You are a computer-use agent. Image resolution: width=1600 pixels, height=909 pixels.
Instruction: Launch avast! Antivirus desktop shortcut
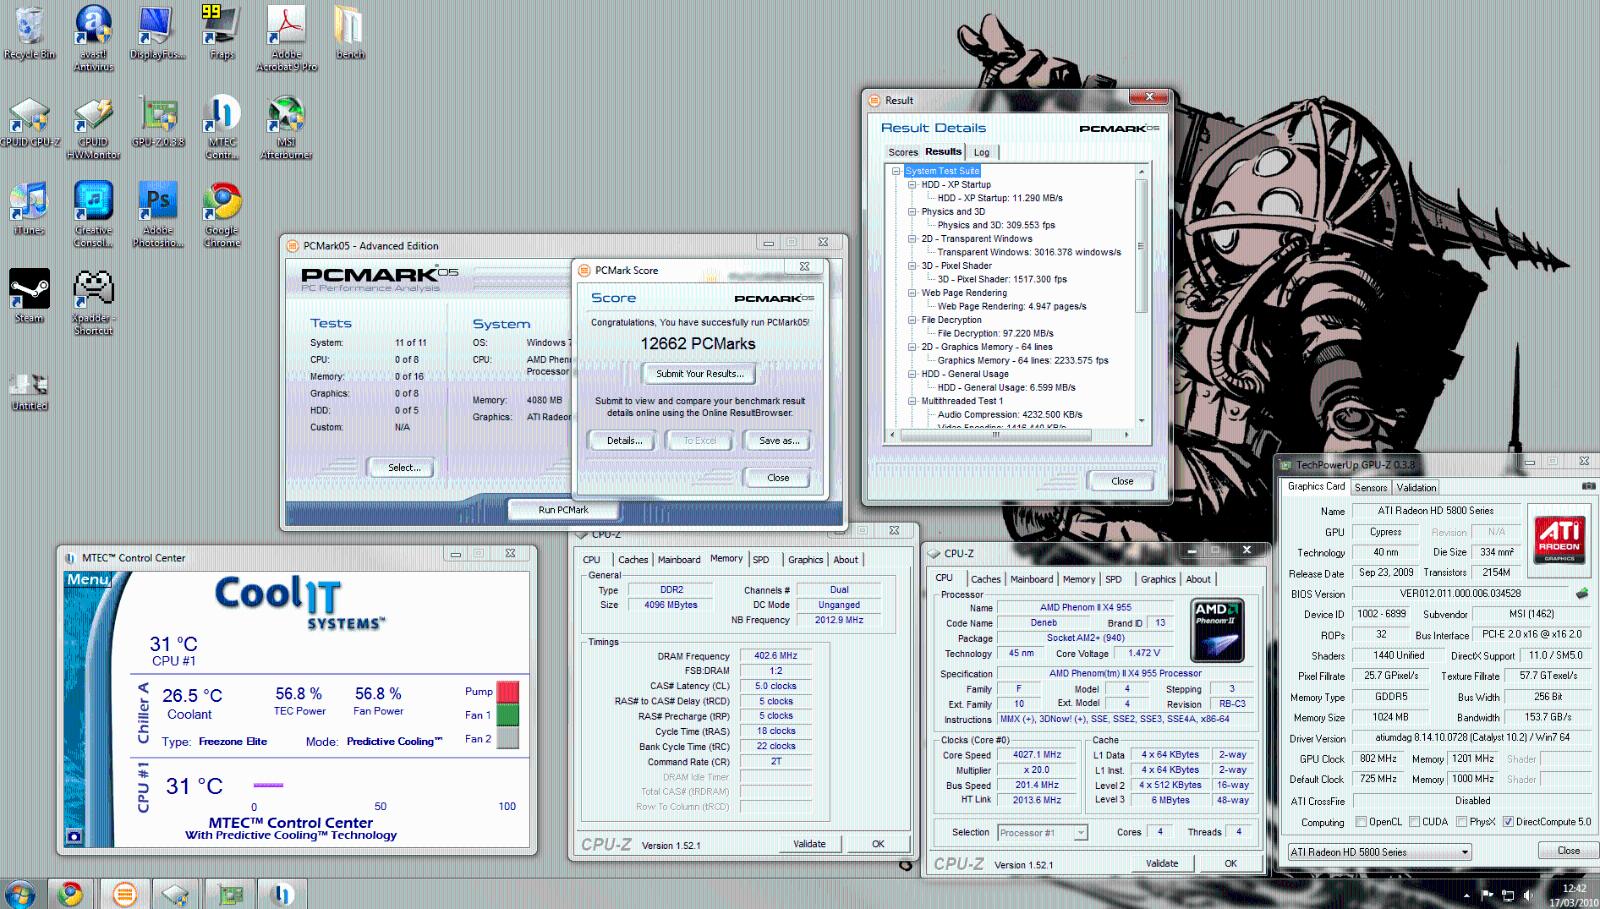click(x=93, y=38)
